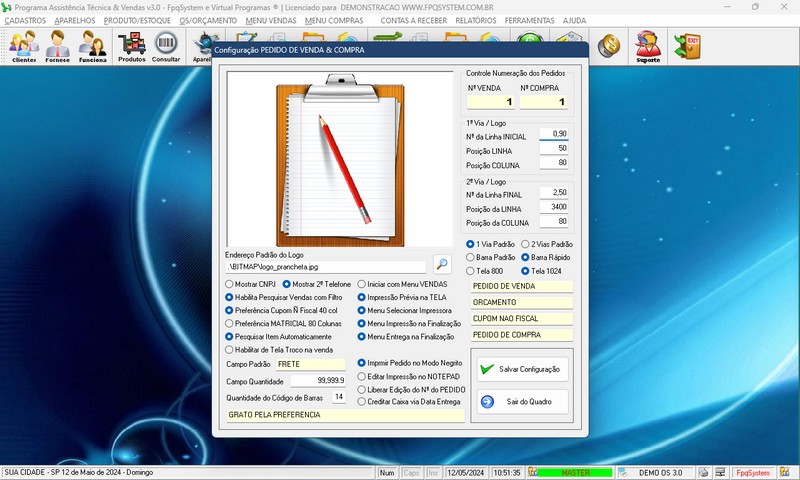Open the Funciona employees icon
The image size is (800, 480).
(92, 46)
